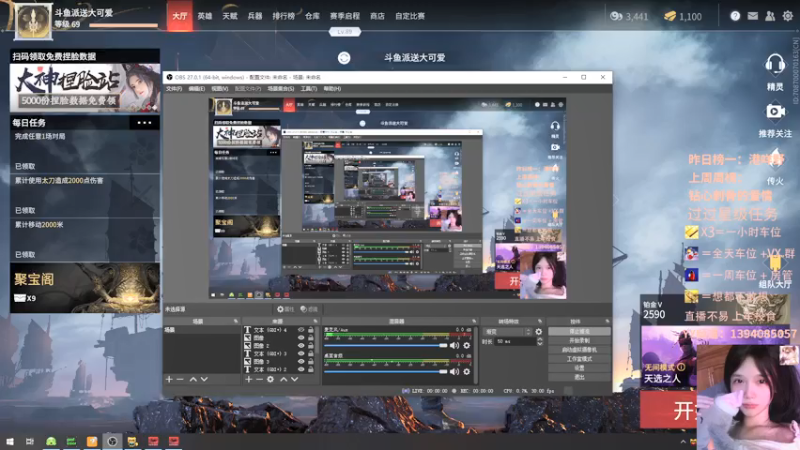Open OBS 编辑(E) menu
Viewport: 800px width, 450px height.
click(196, 89)
